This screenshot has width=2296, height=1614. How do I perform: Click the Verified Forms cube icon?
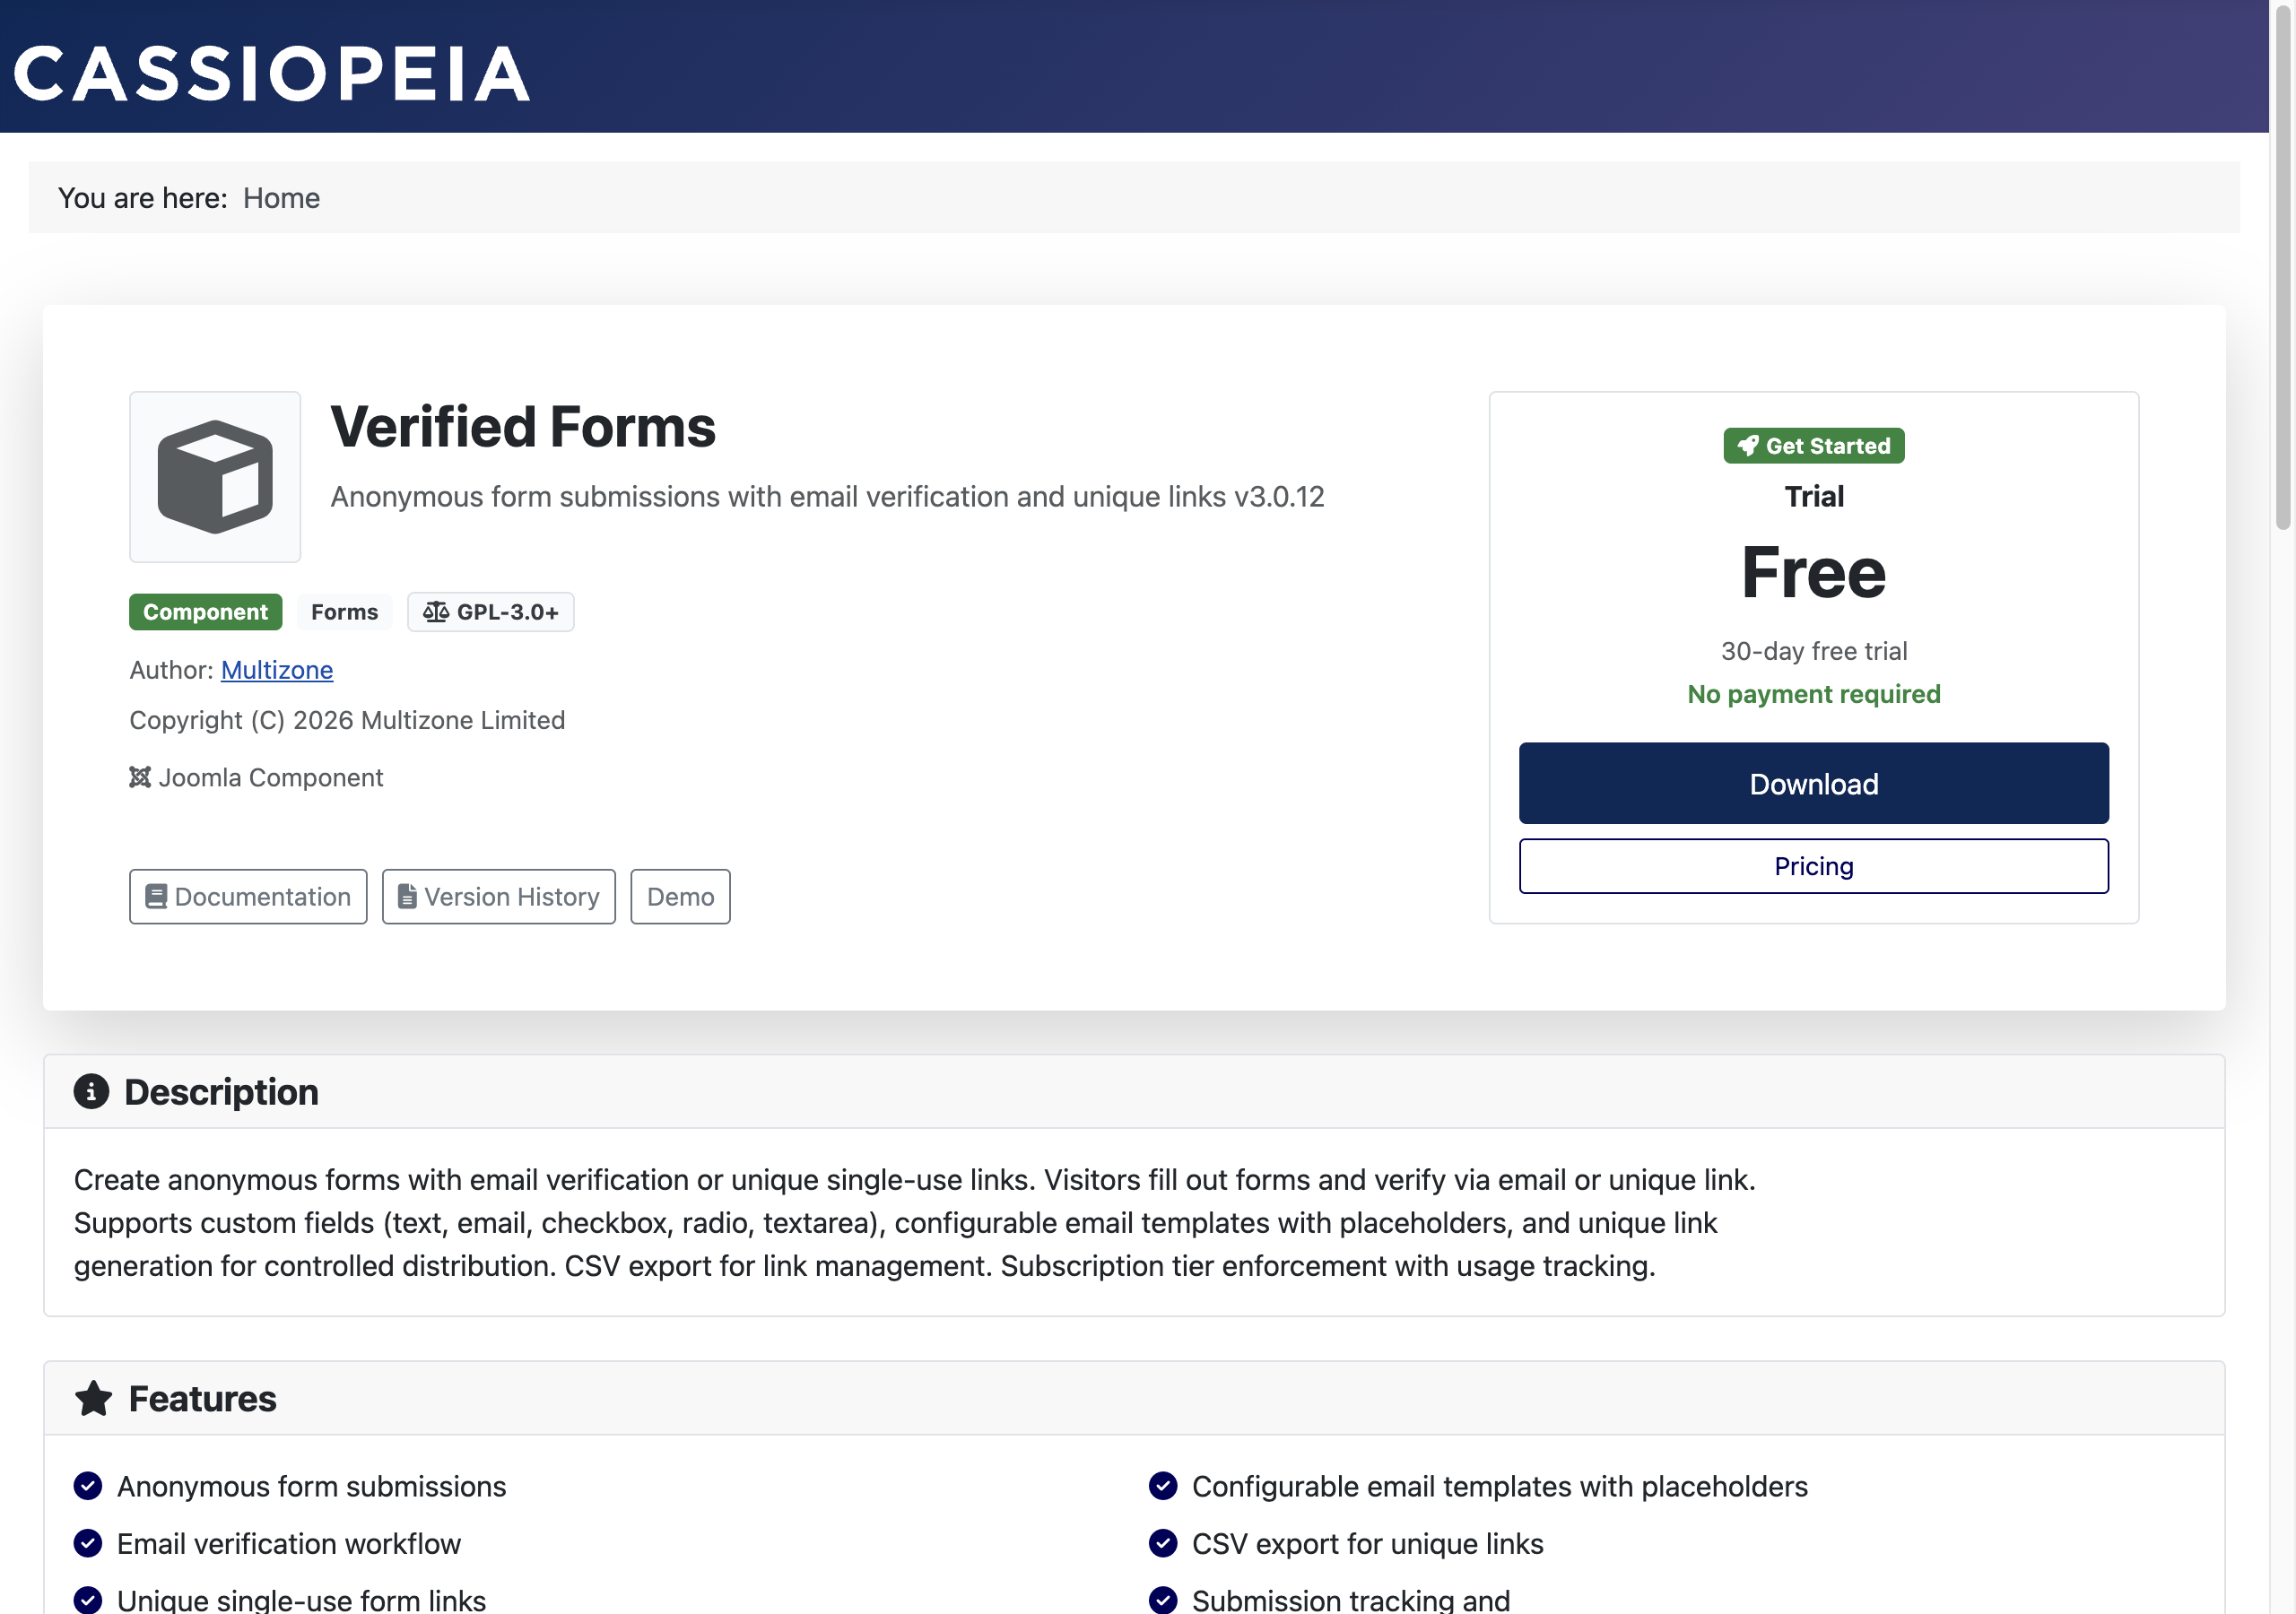(x=214, y=477)
